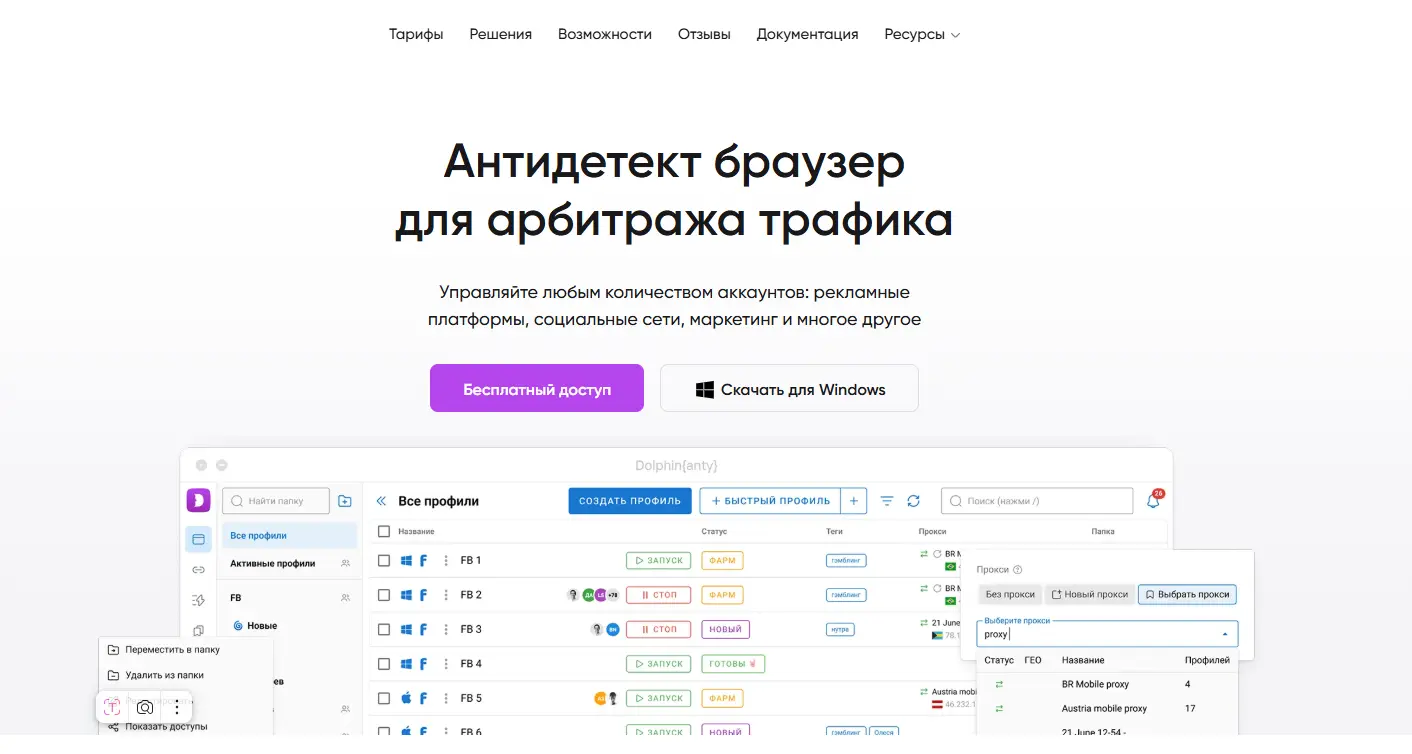Click the plus expander beside Быстрый профиль

853,501
